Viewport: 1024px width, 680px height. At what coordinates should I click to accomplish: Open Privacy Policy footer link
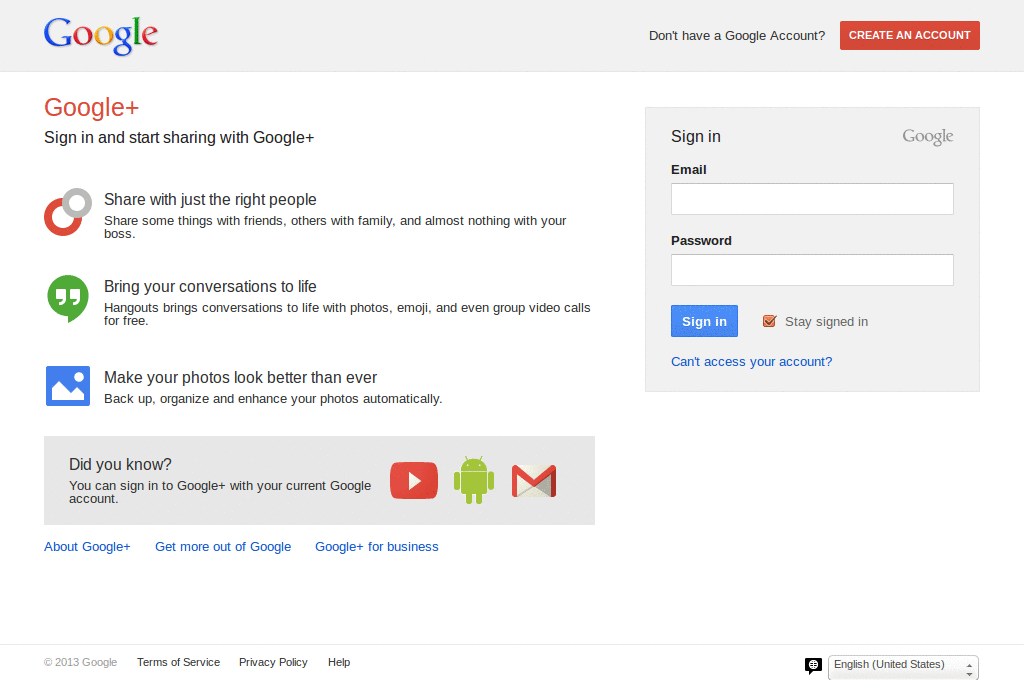coord(273,662)
